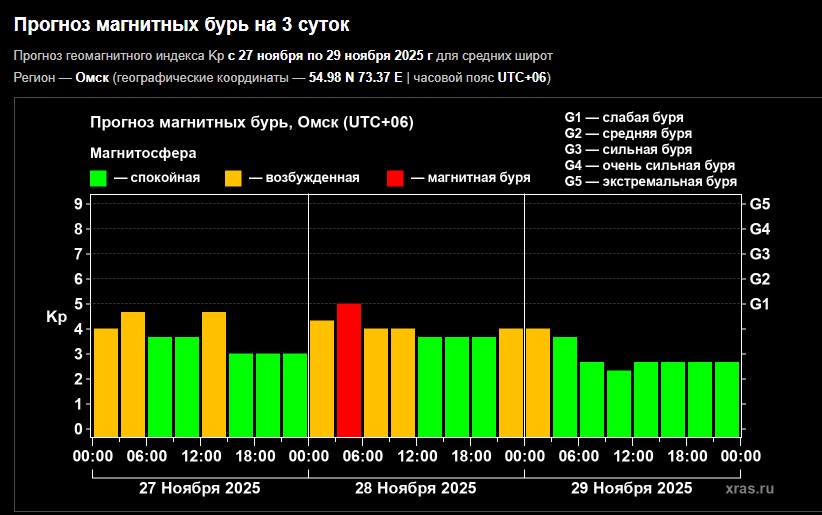The height and width of the screenshot is (515, 822).
Task: Click the red 'магнитная буря' legend swatch
Action: [395, 179]
